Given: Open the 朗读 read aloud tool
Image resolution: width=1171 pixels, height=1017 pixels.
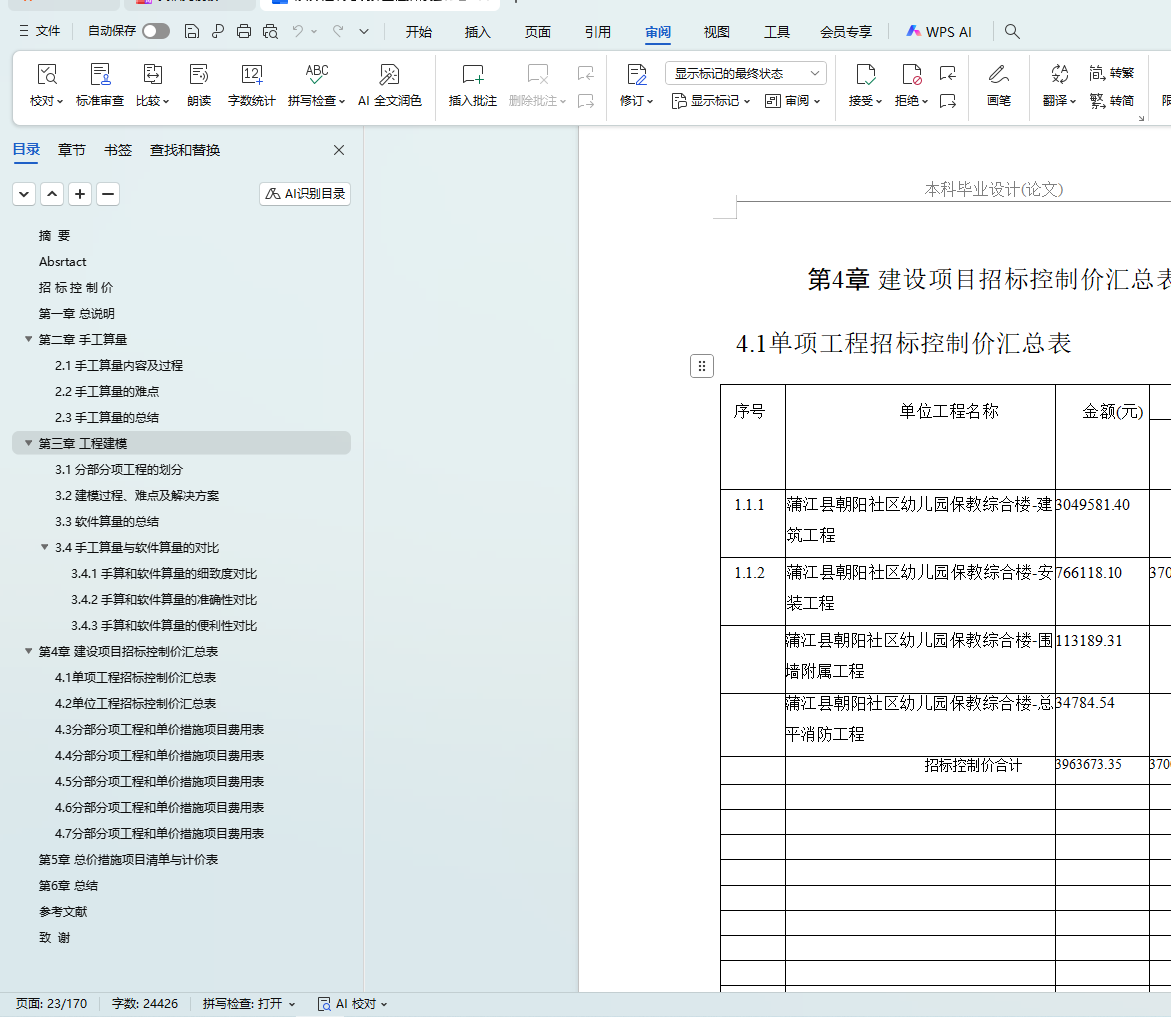Looking at the screenshot, I should [x=199, y=75].
